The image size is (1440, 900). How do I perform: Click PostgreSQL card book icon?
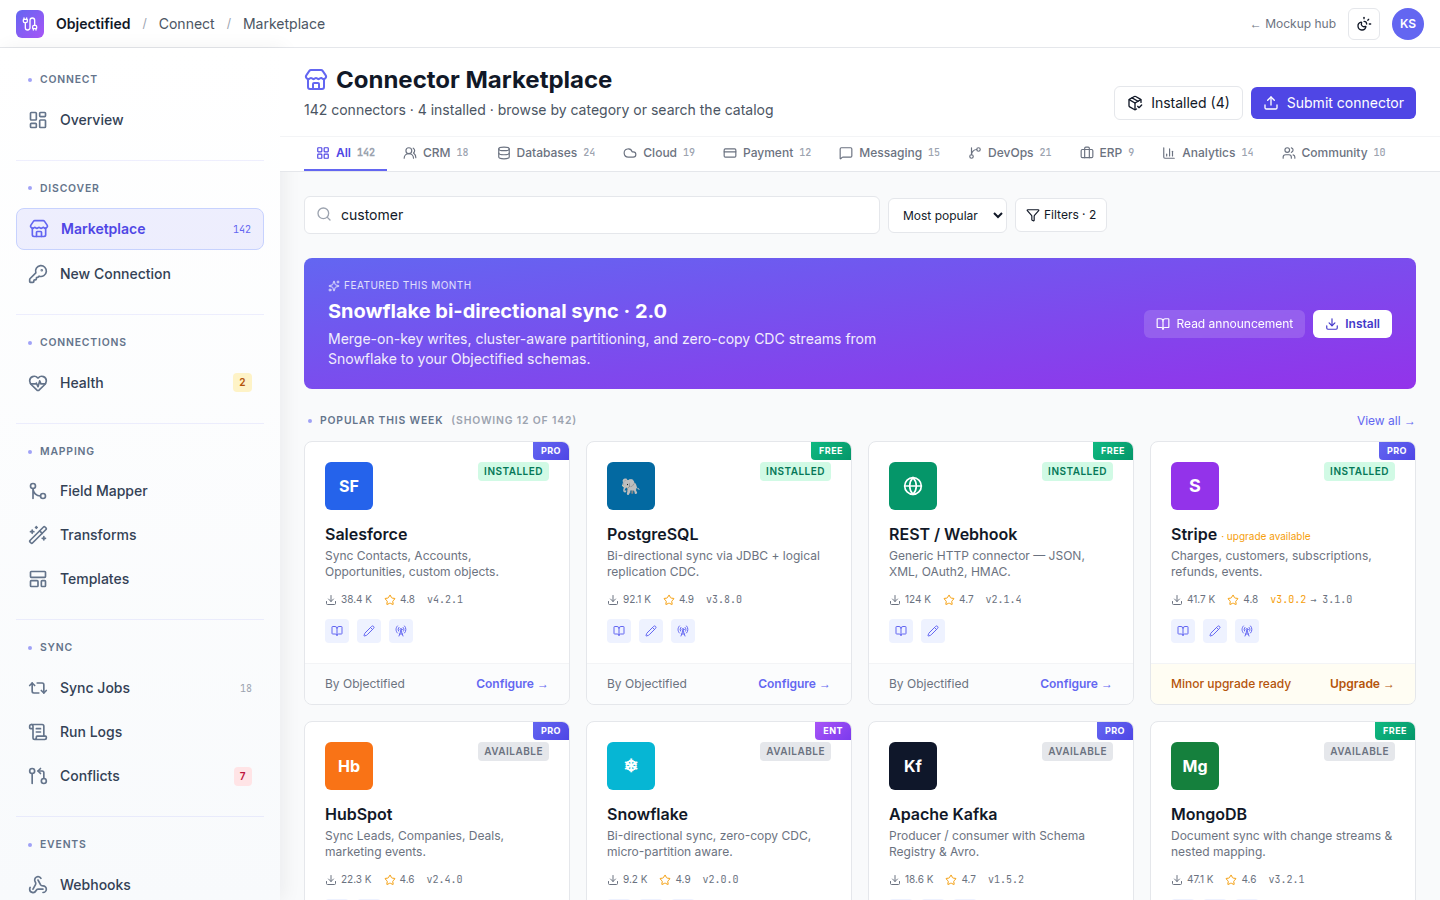(x=619, y=631)
